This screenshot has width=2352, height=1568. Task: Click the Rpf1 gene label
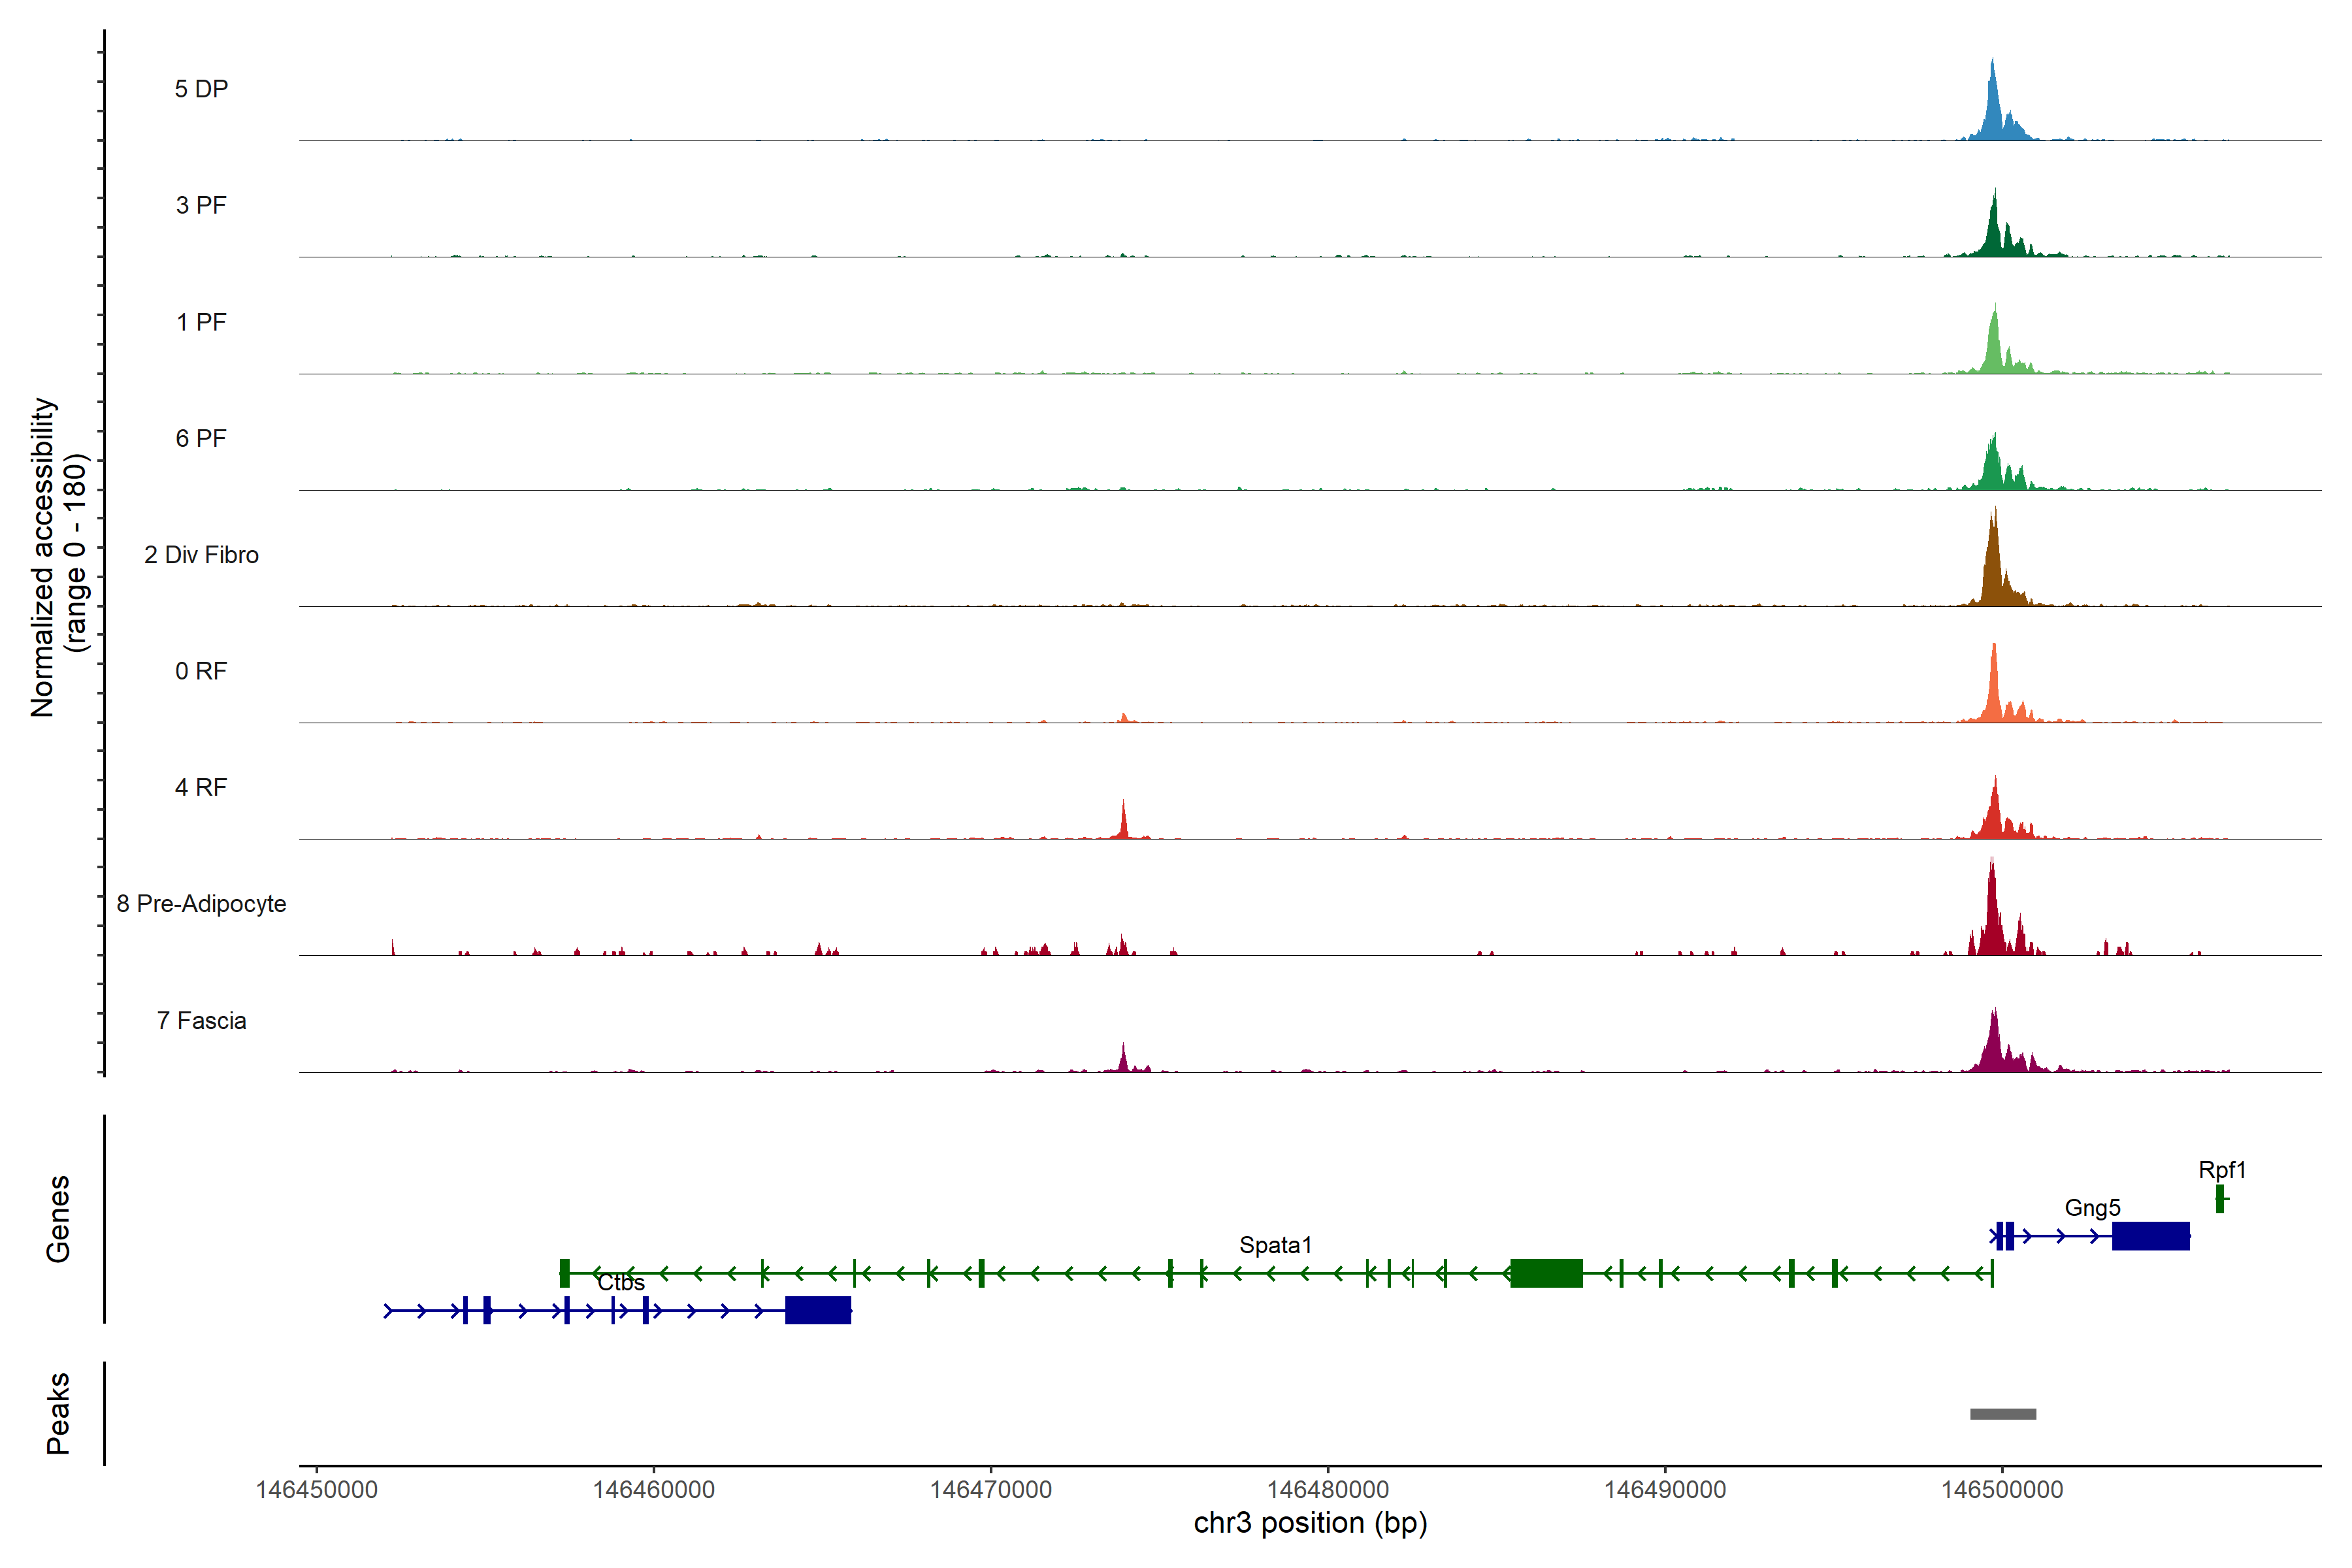click(2221, 1169)
